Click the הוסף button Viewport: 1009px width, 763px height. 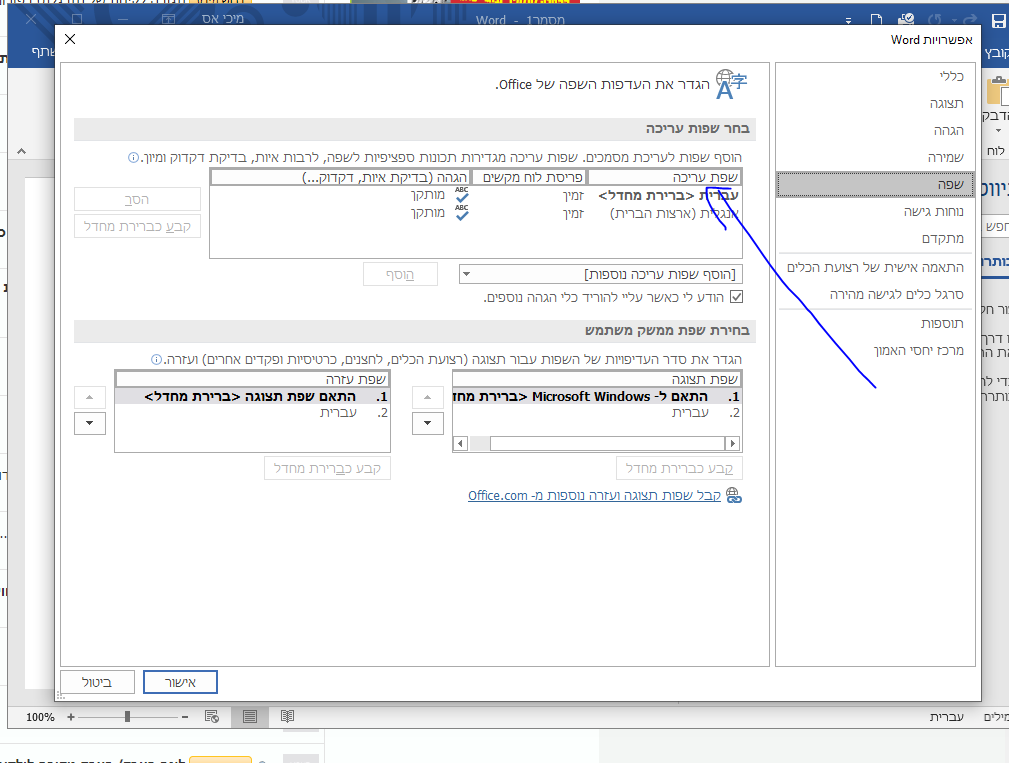(400, 275)
